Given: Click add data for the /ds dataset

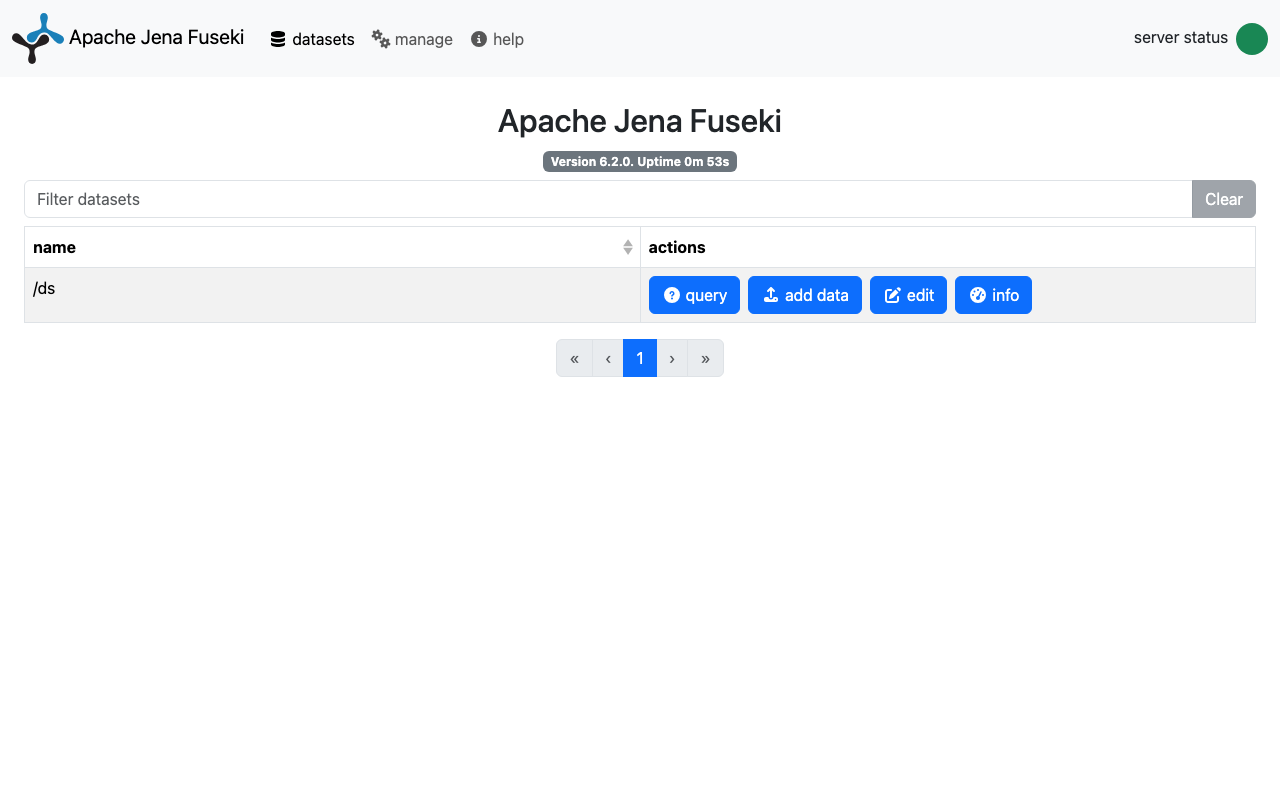Looking at the screenshot, I should (x=805, y=295).
